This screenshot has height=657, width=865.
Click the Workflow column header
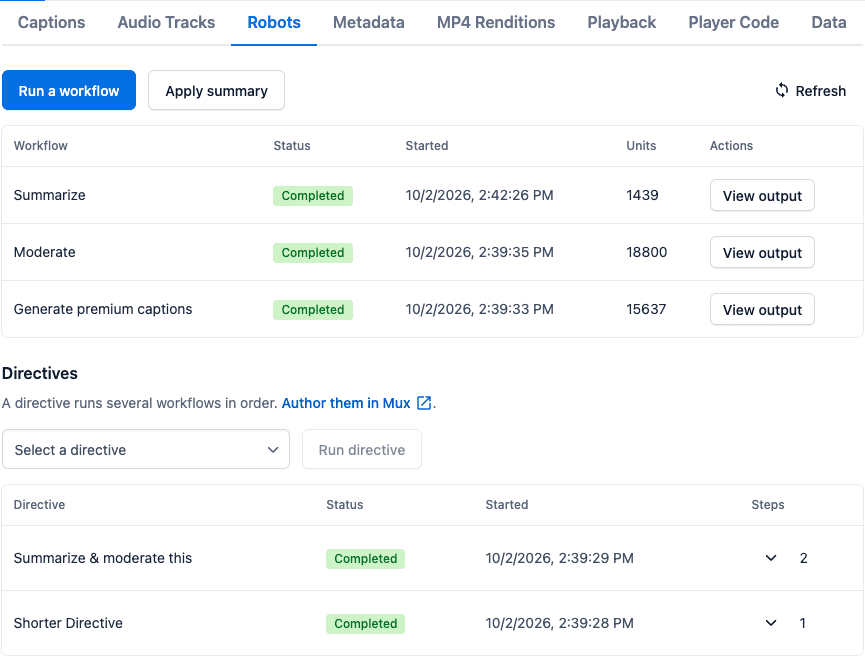(x=41, y=146)
